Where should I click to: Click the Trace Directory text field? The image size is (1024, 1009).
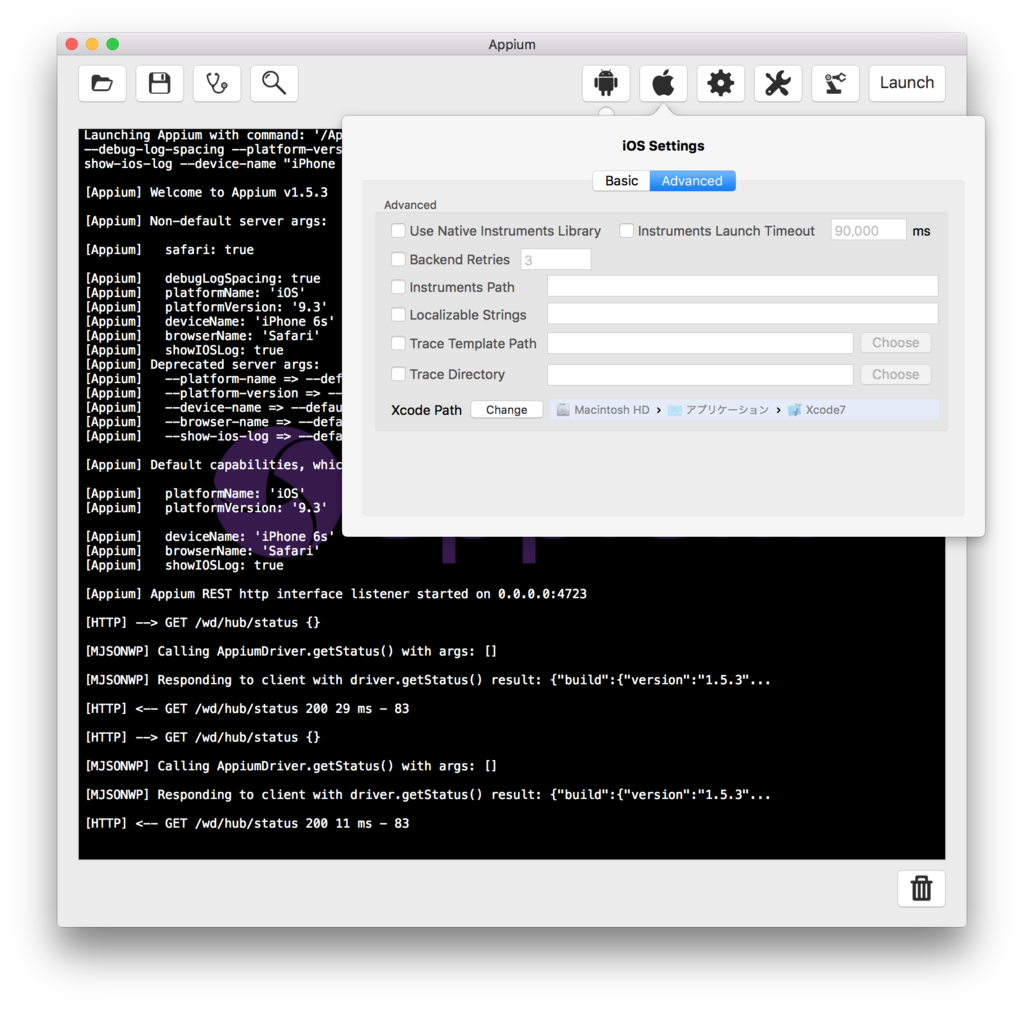[700, 374]
